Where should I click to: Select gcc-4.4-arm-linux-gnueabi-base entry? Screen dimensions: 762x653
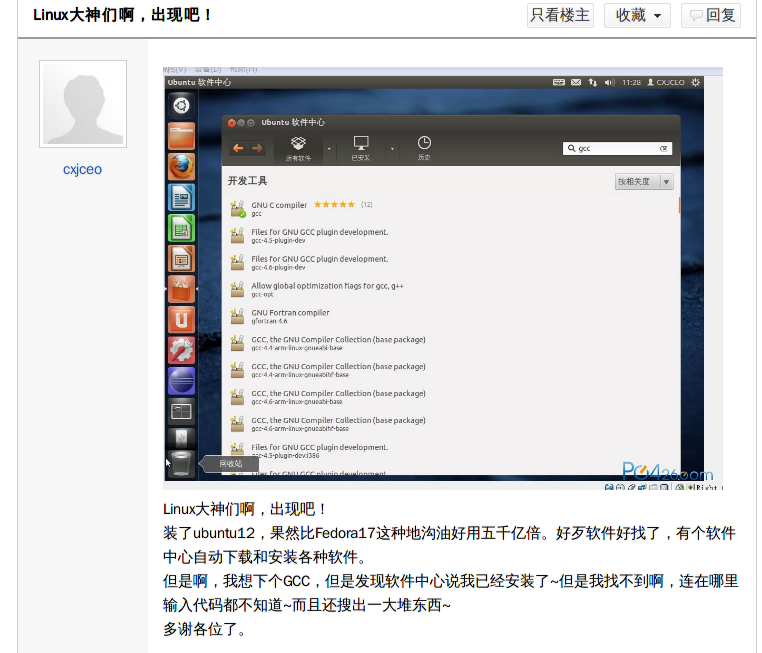click(452, 344)
